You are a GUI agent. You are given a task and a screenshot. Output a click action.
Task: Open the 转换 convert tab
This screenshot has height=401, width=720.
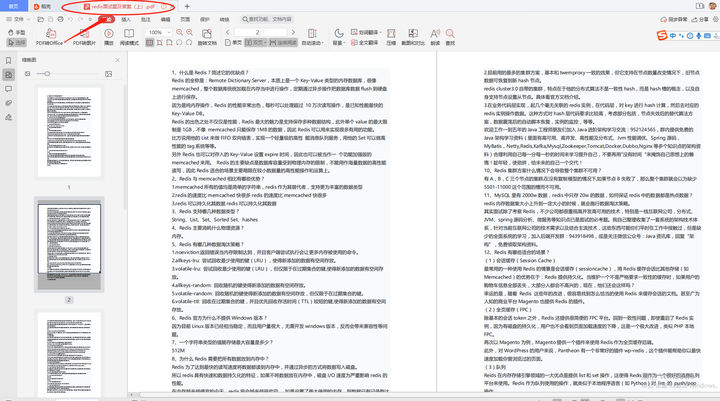(x=225, y=19)
